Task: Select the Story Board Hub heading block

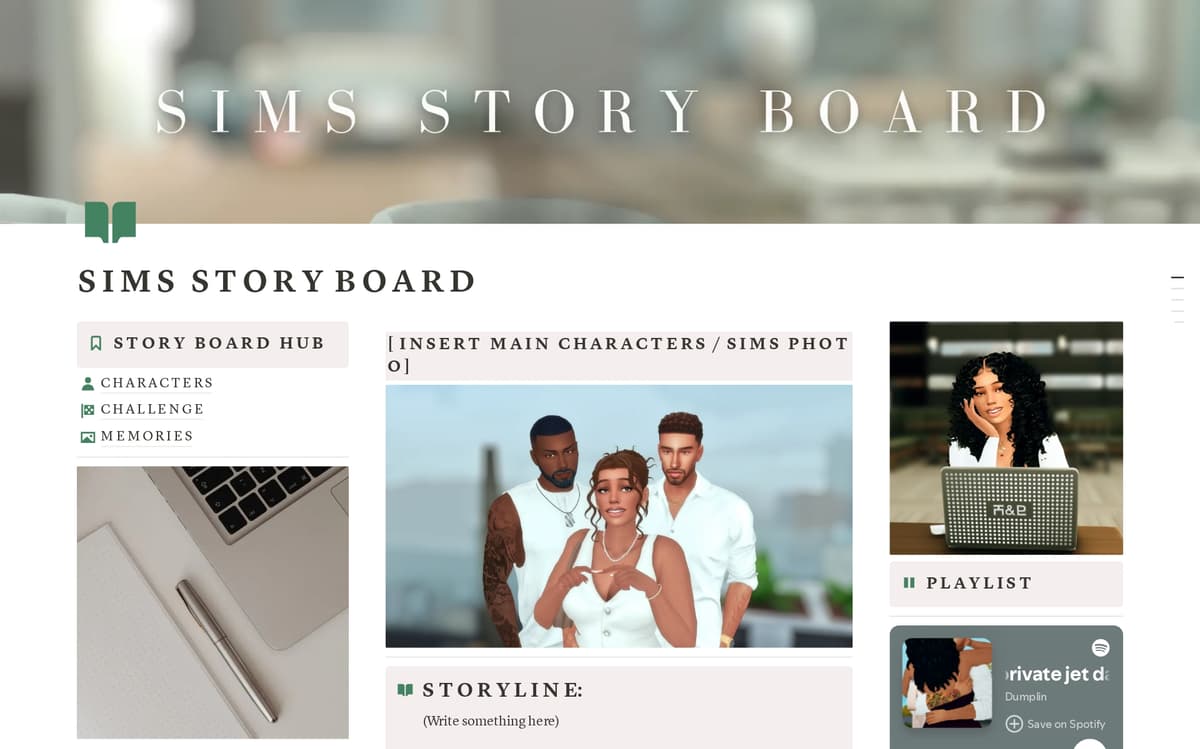Action: 213,344
